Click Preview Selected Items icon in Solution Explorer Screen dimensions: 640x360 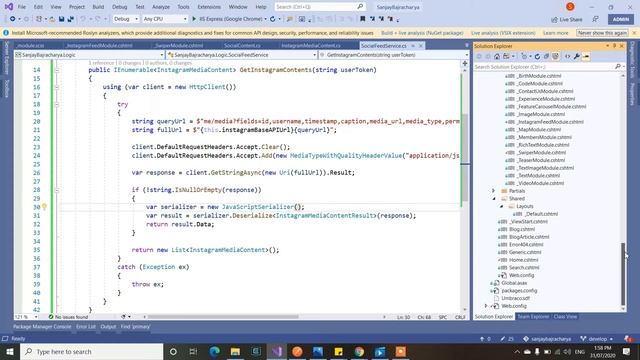[x=586, y=56]
